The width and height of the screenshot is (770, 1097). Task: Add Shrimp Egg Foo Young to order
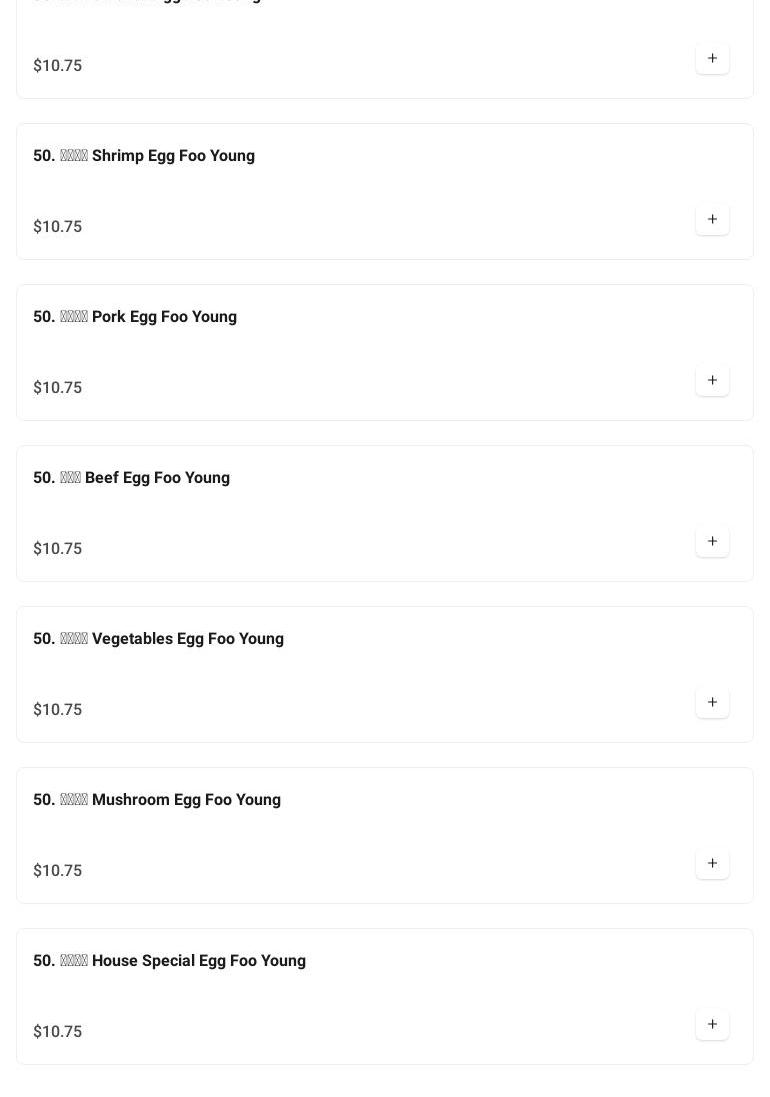click(712, 220)
